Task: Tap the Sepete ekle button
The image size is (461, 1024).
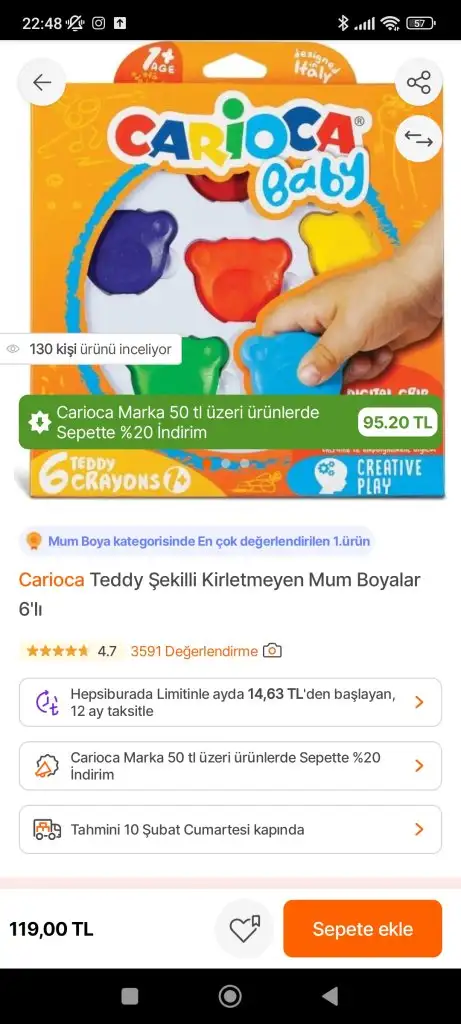Action: pyautogui.click(x=362, y=929)
